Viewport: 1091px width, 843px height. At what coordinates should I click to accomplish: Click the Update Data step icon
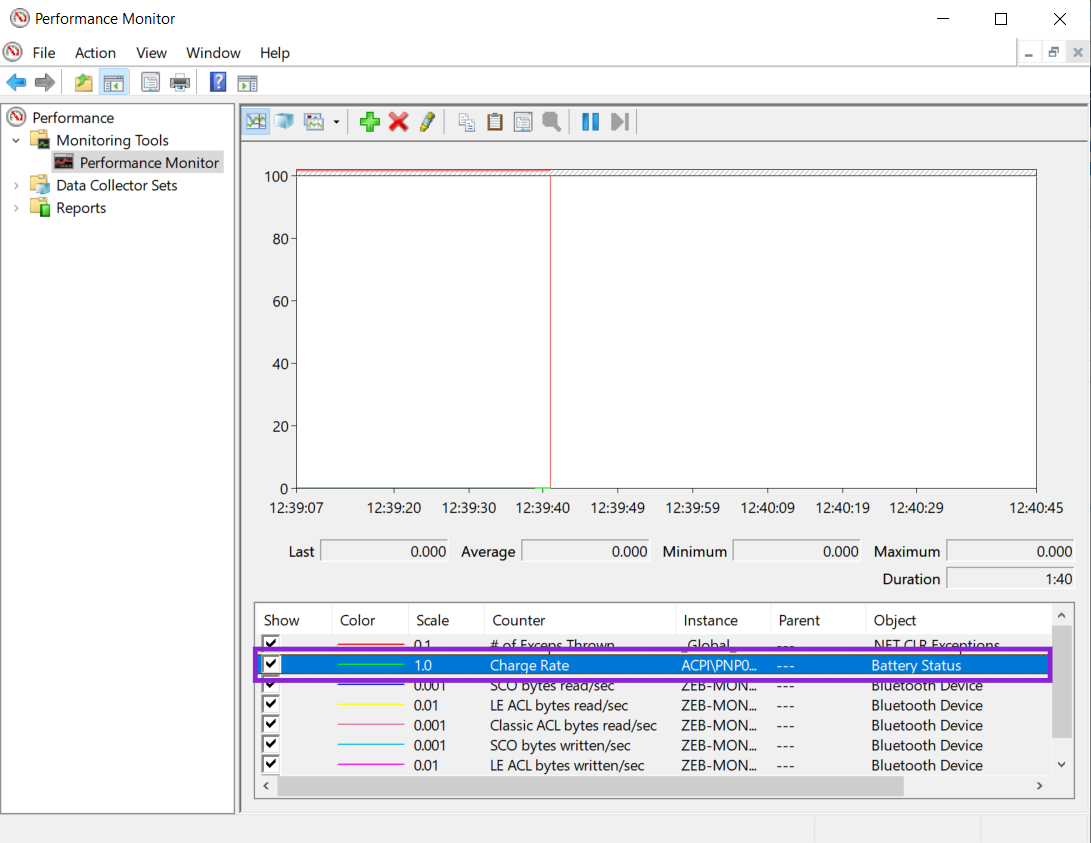[x=620, y=122]
